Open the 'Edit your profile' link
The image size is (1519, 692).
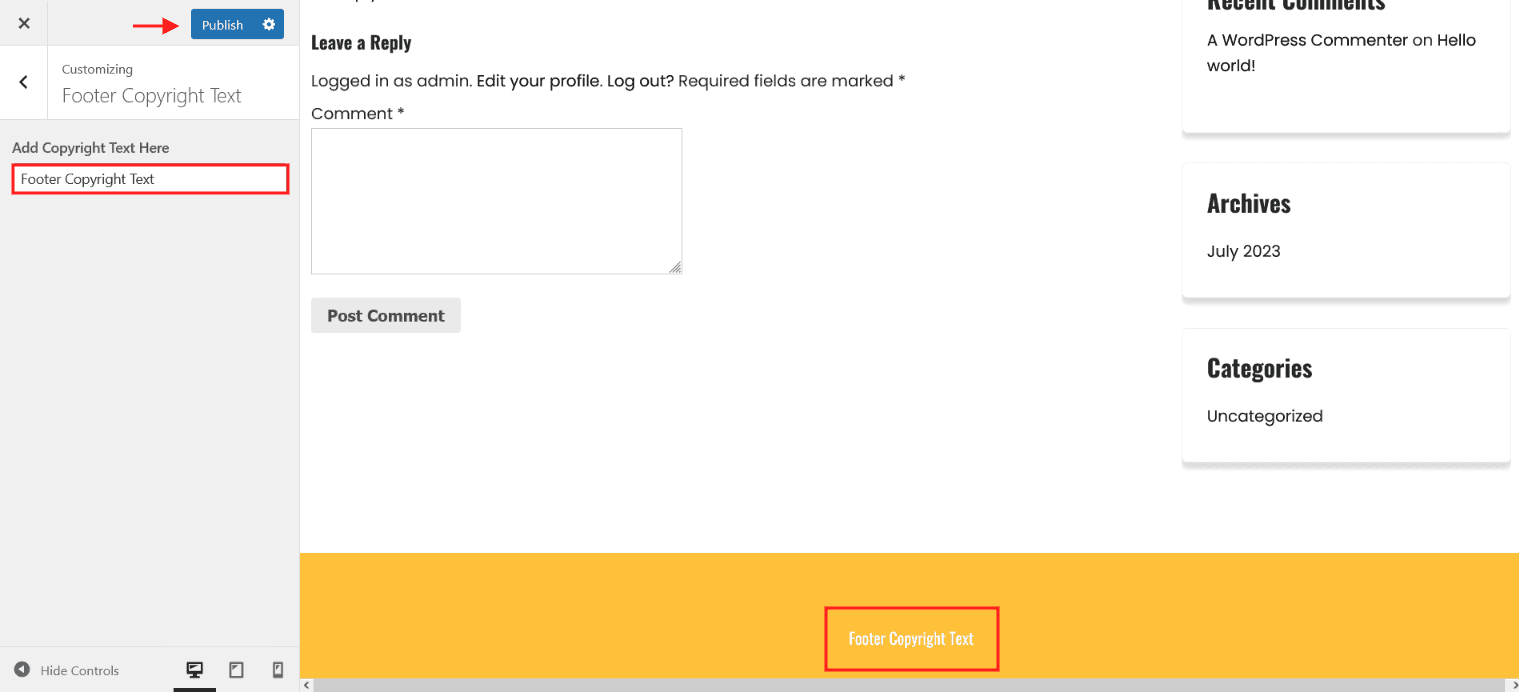coord(539,80)
